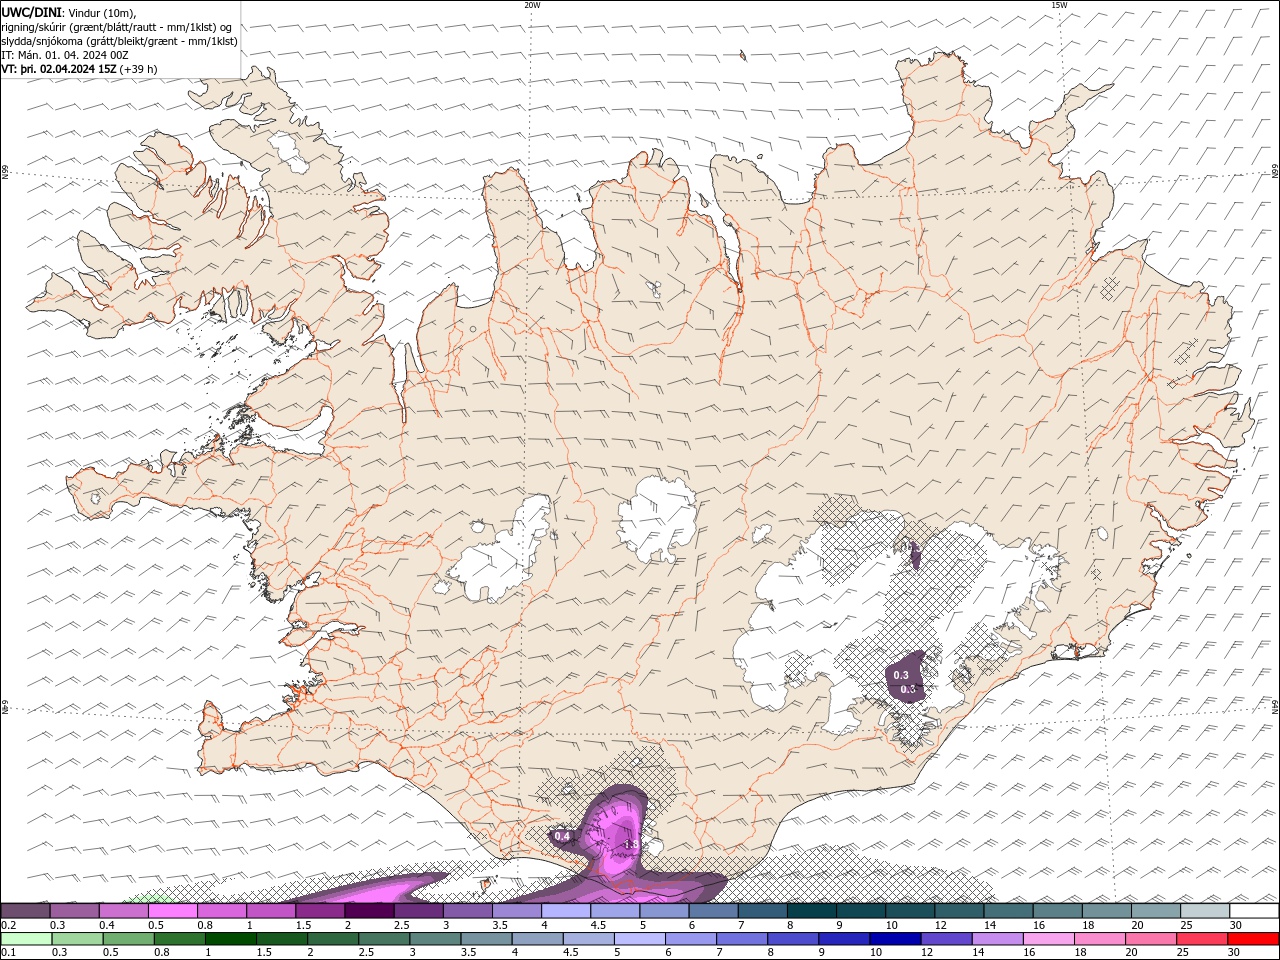Click the coral red swatch labeled 25 in lower legend
Image resolution: width=1280 pixels, height=960 pixels.
(1203, 939)
